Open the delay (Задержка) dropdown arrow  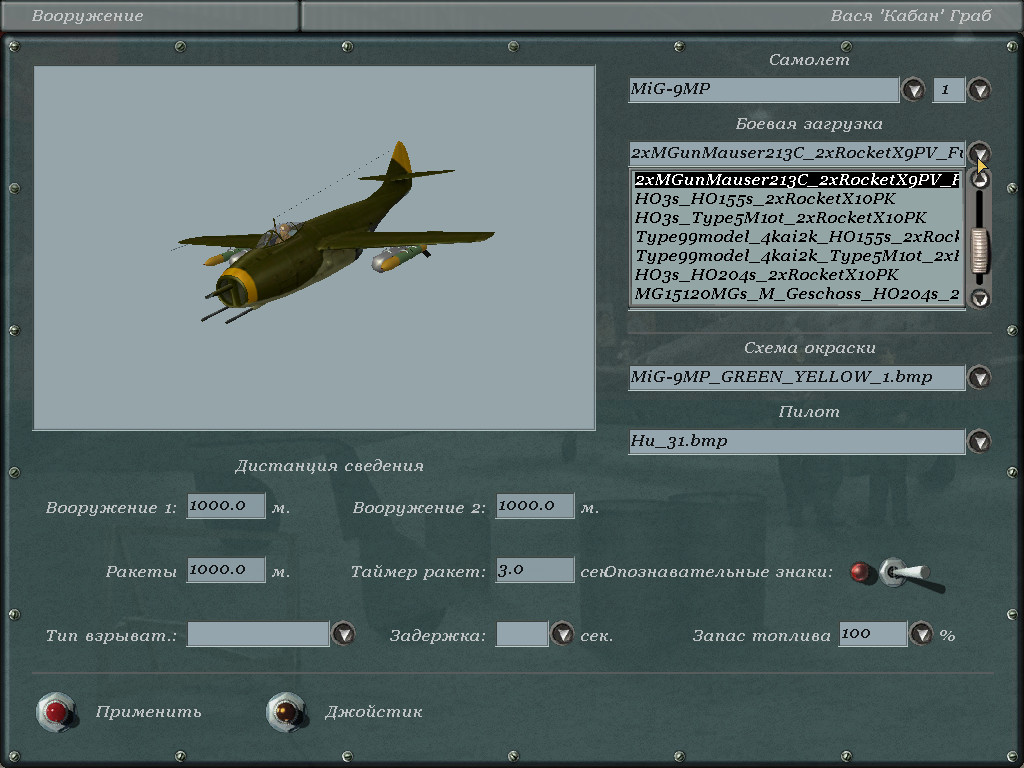pyautogui.click(x=562, y=634)
